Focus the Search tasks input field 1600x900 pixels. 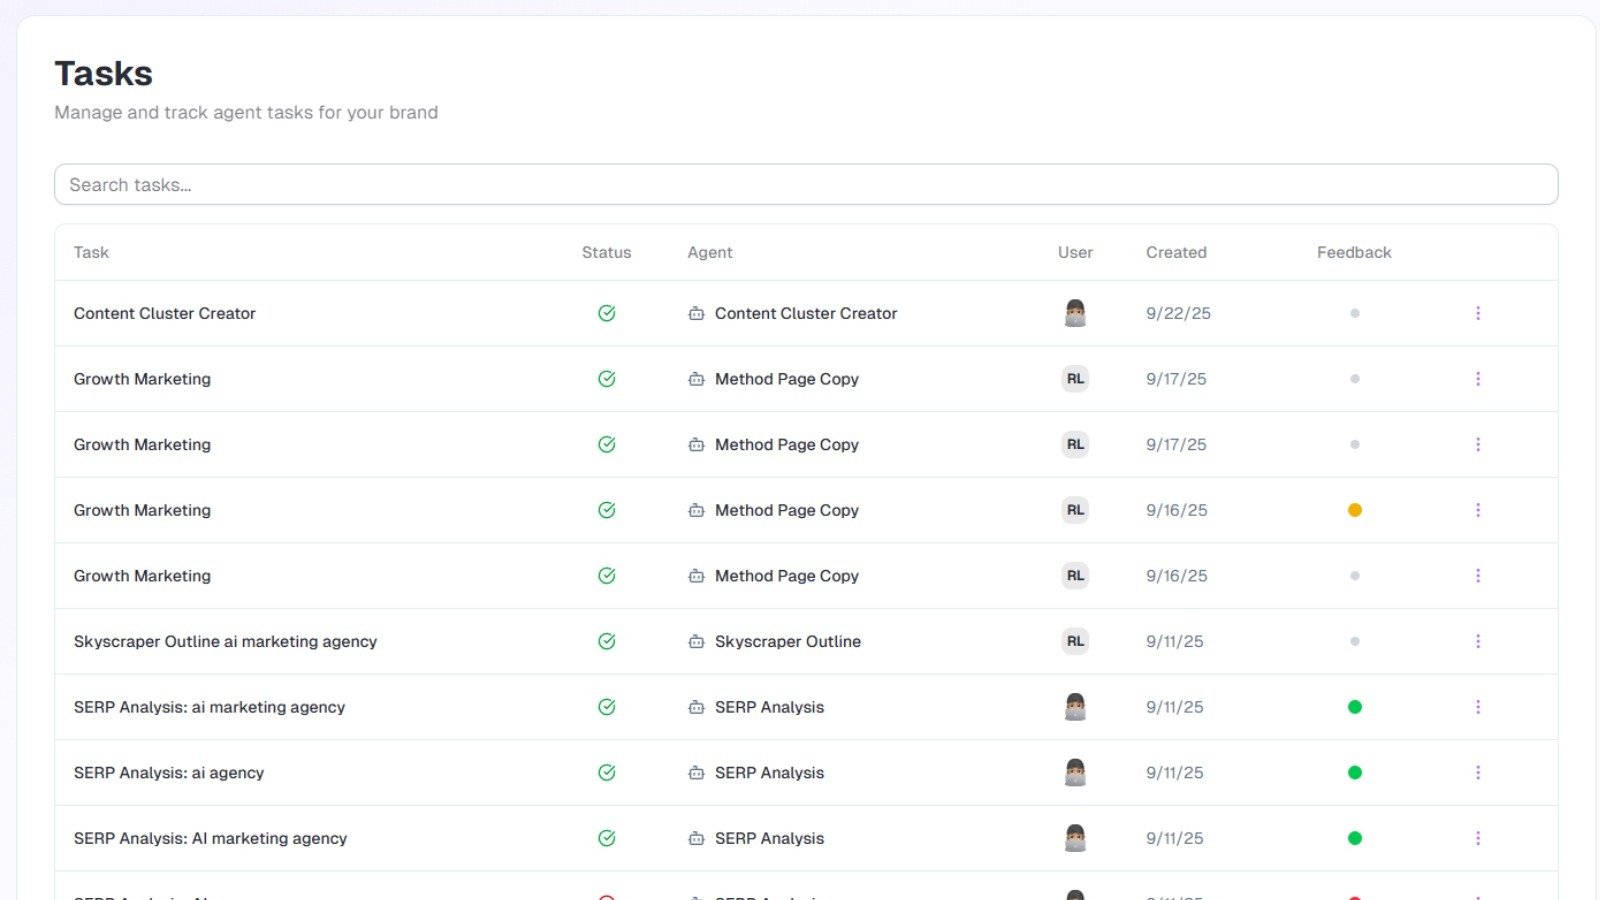(x=806, y=185)
